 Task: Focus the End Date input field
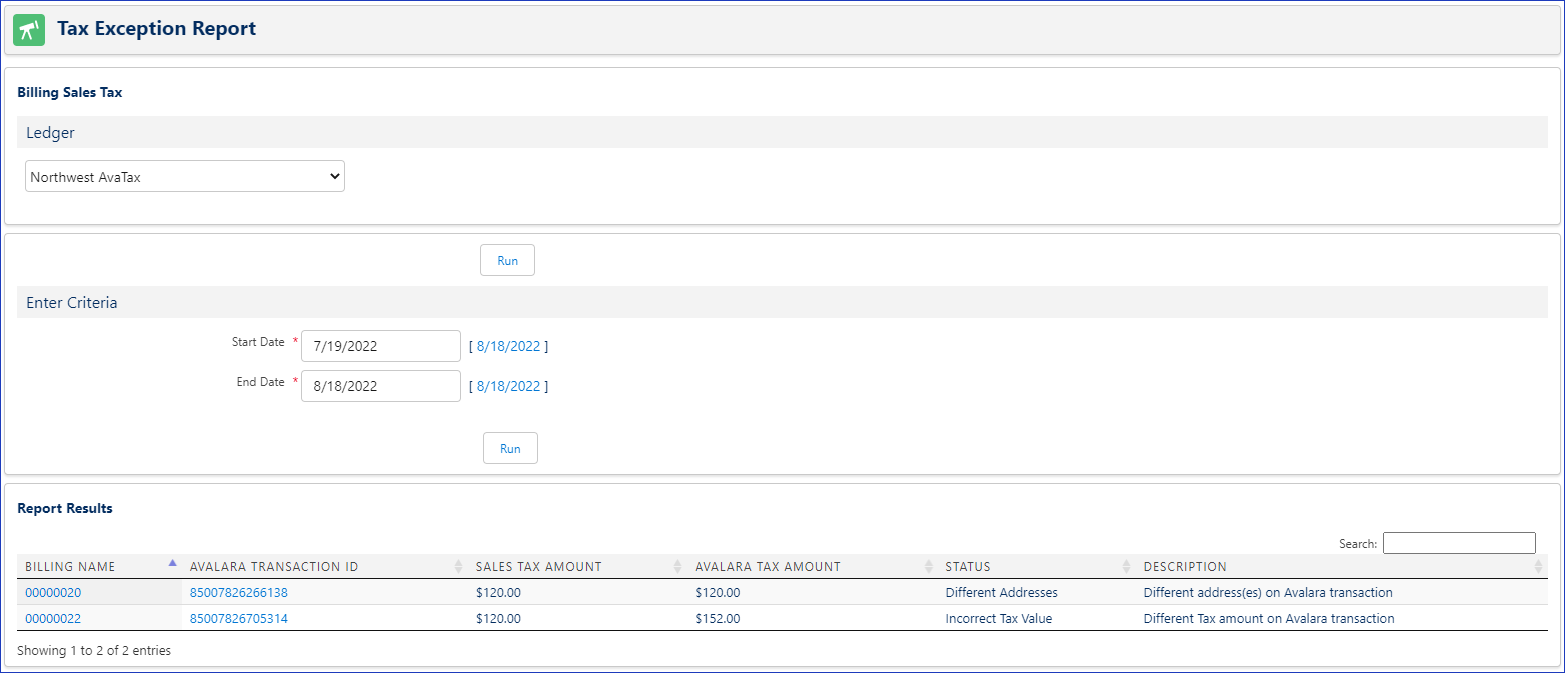click(x=381, y=386)
